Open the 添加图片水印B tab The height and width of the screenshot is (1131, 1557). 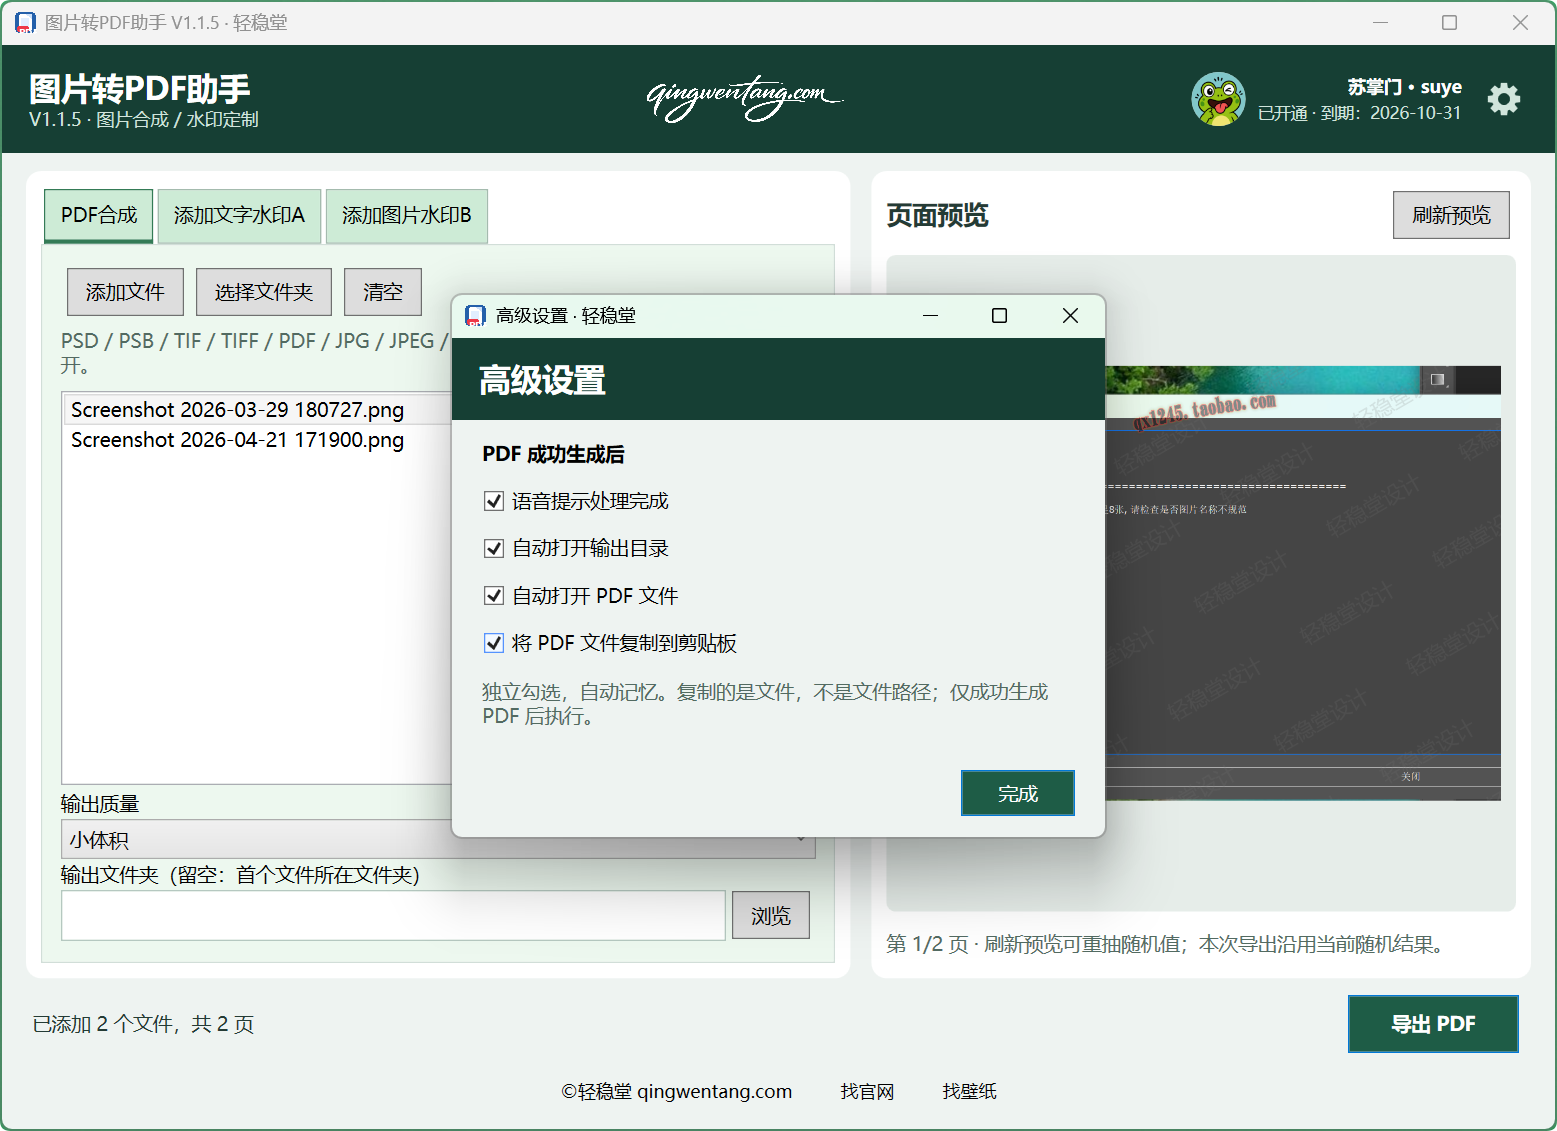point(406,215)
